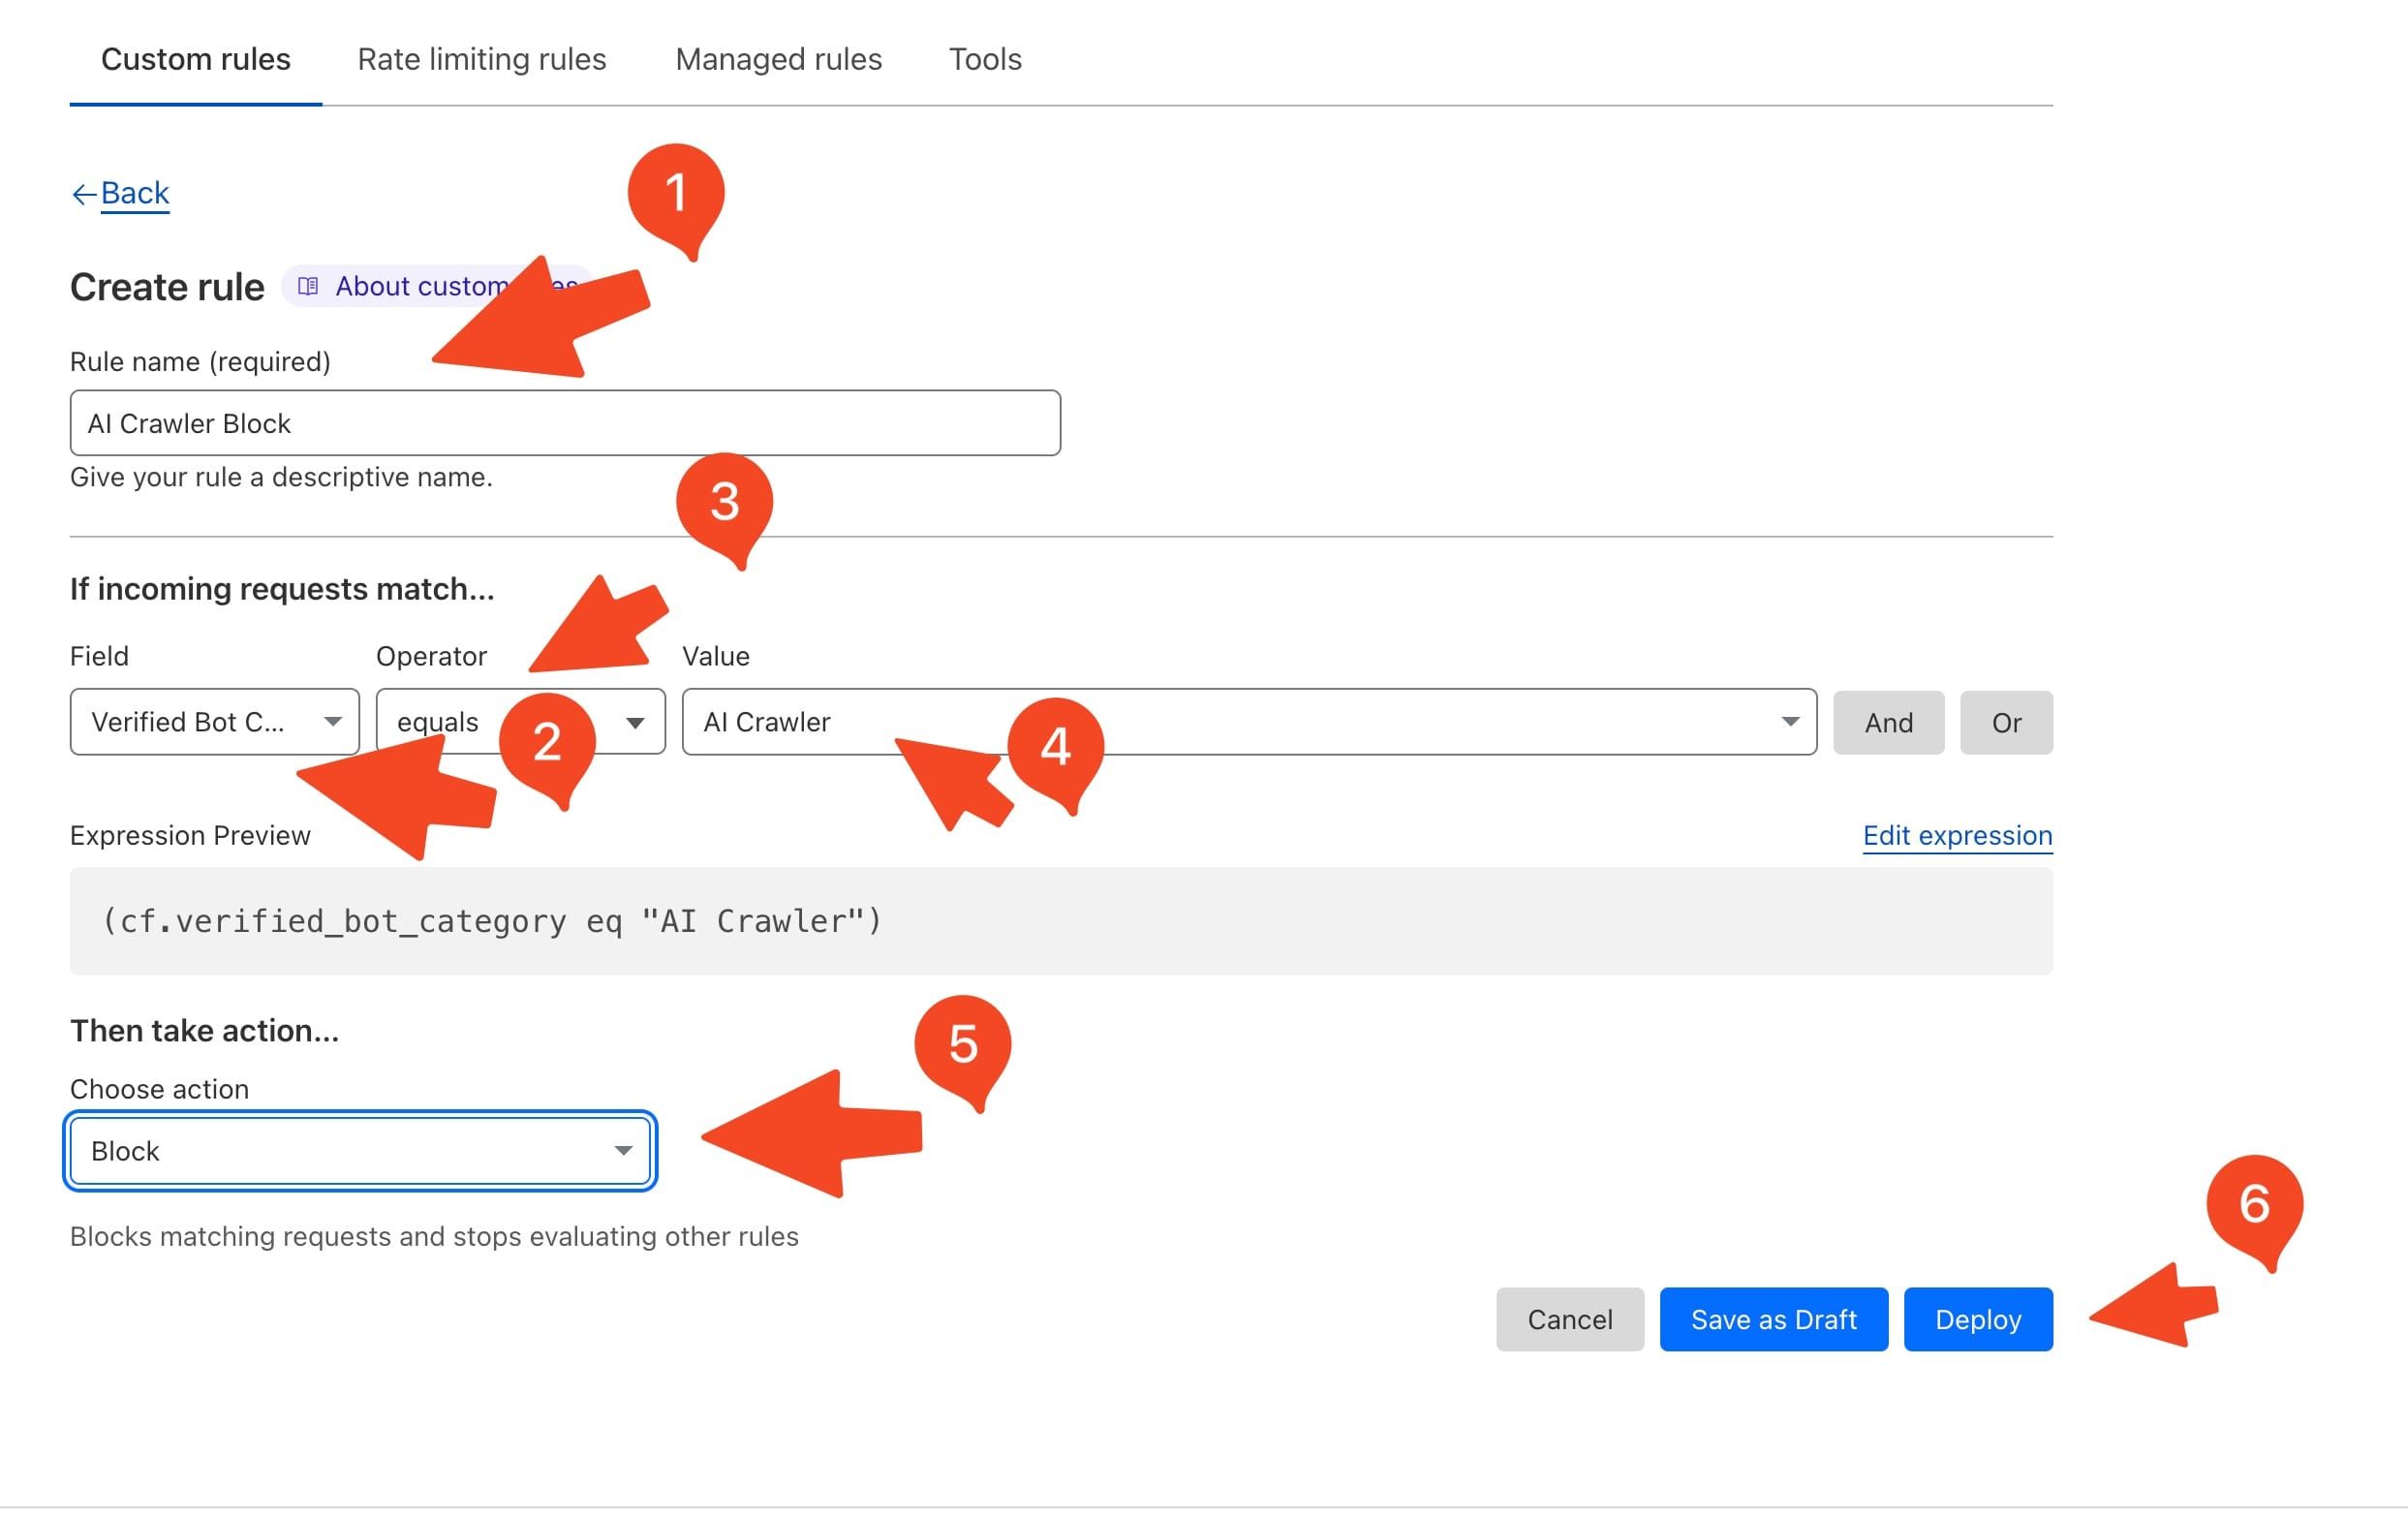Click the And condition button
Image resolution: width=2408 pixels, height=1519 pixels.
click(1888, 719)
